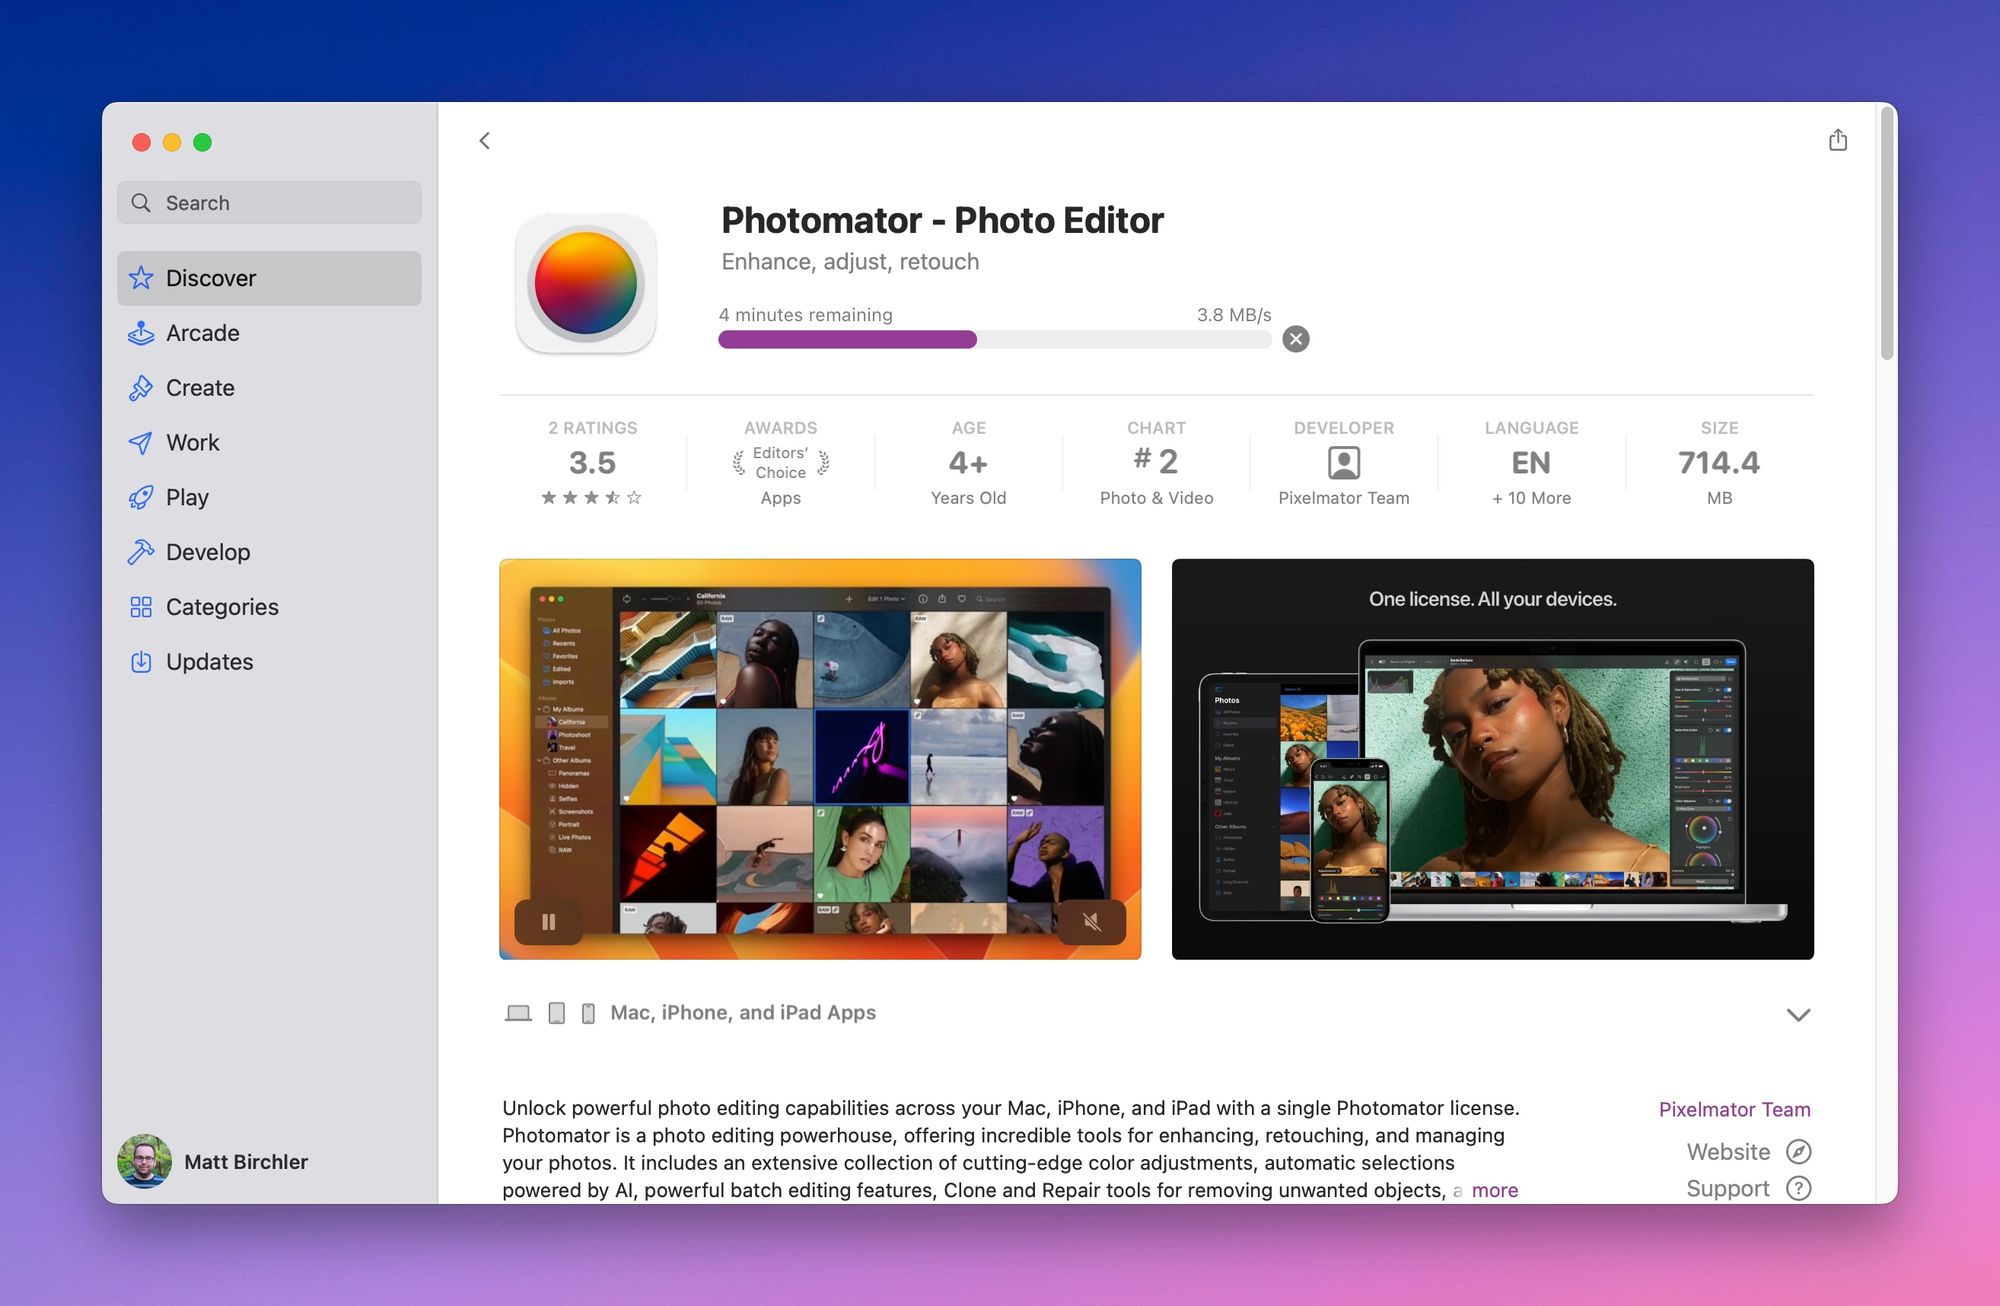
Task: Open the Website compass icon
Action: click(1799, 1152)
